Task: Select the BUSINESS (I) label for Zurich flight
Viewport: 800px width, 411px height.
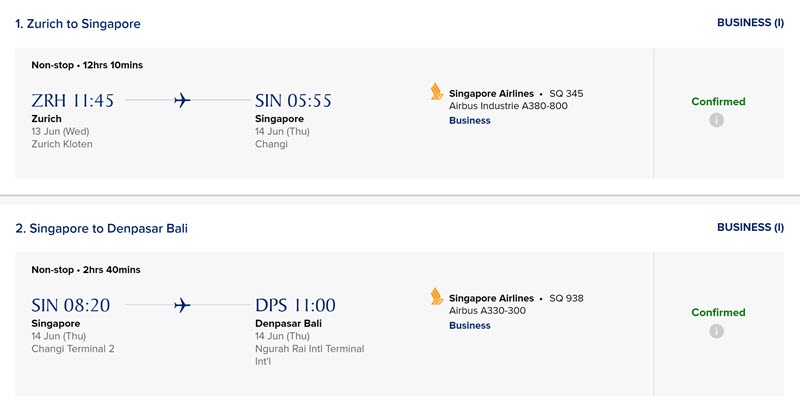Action: [x=751, y=23]
